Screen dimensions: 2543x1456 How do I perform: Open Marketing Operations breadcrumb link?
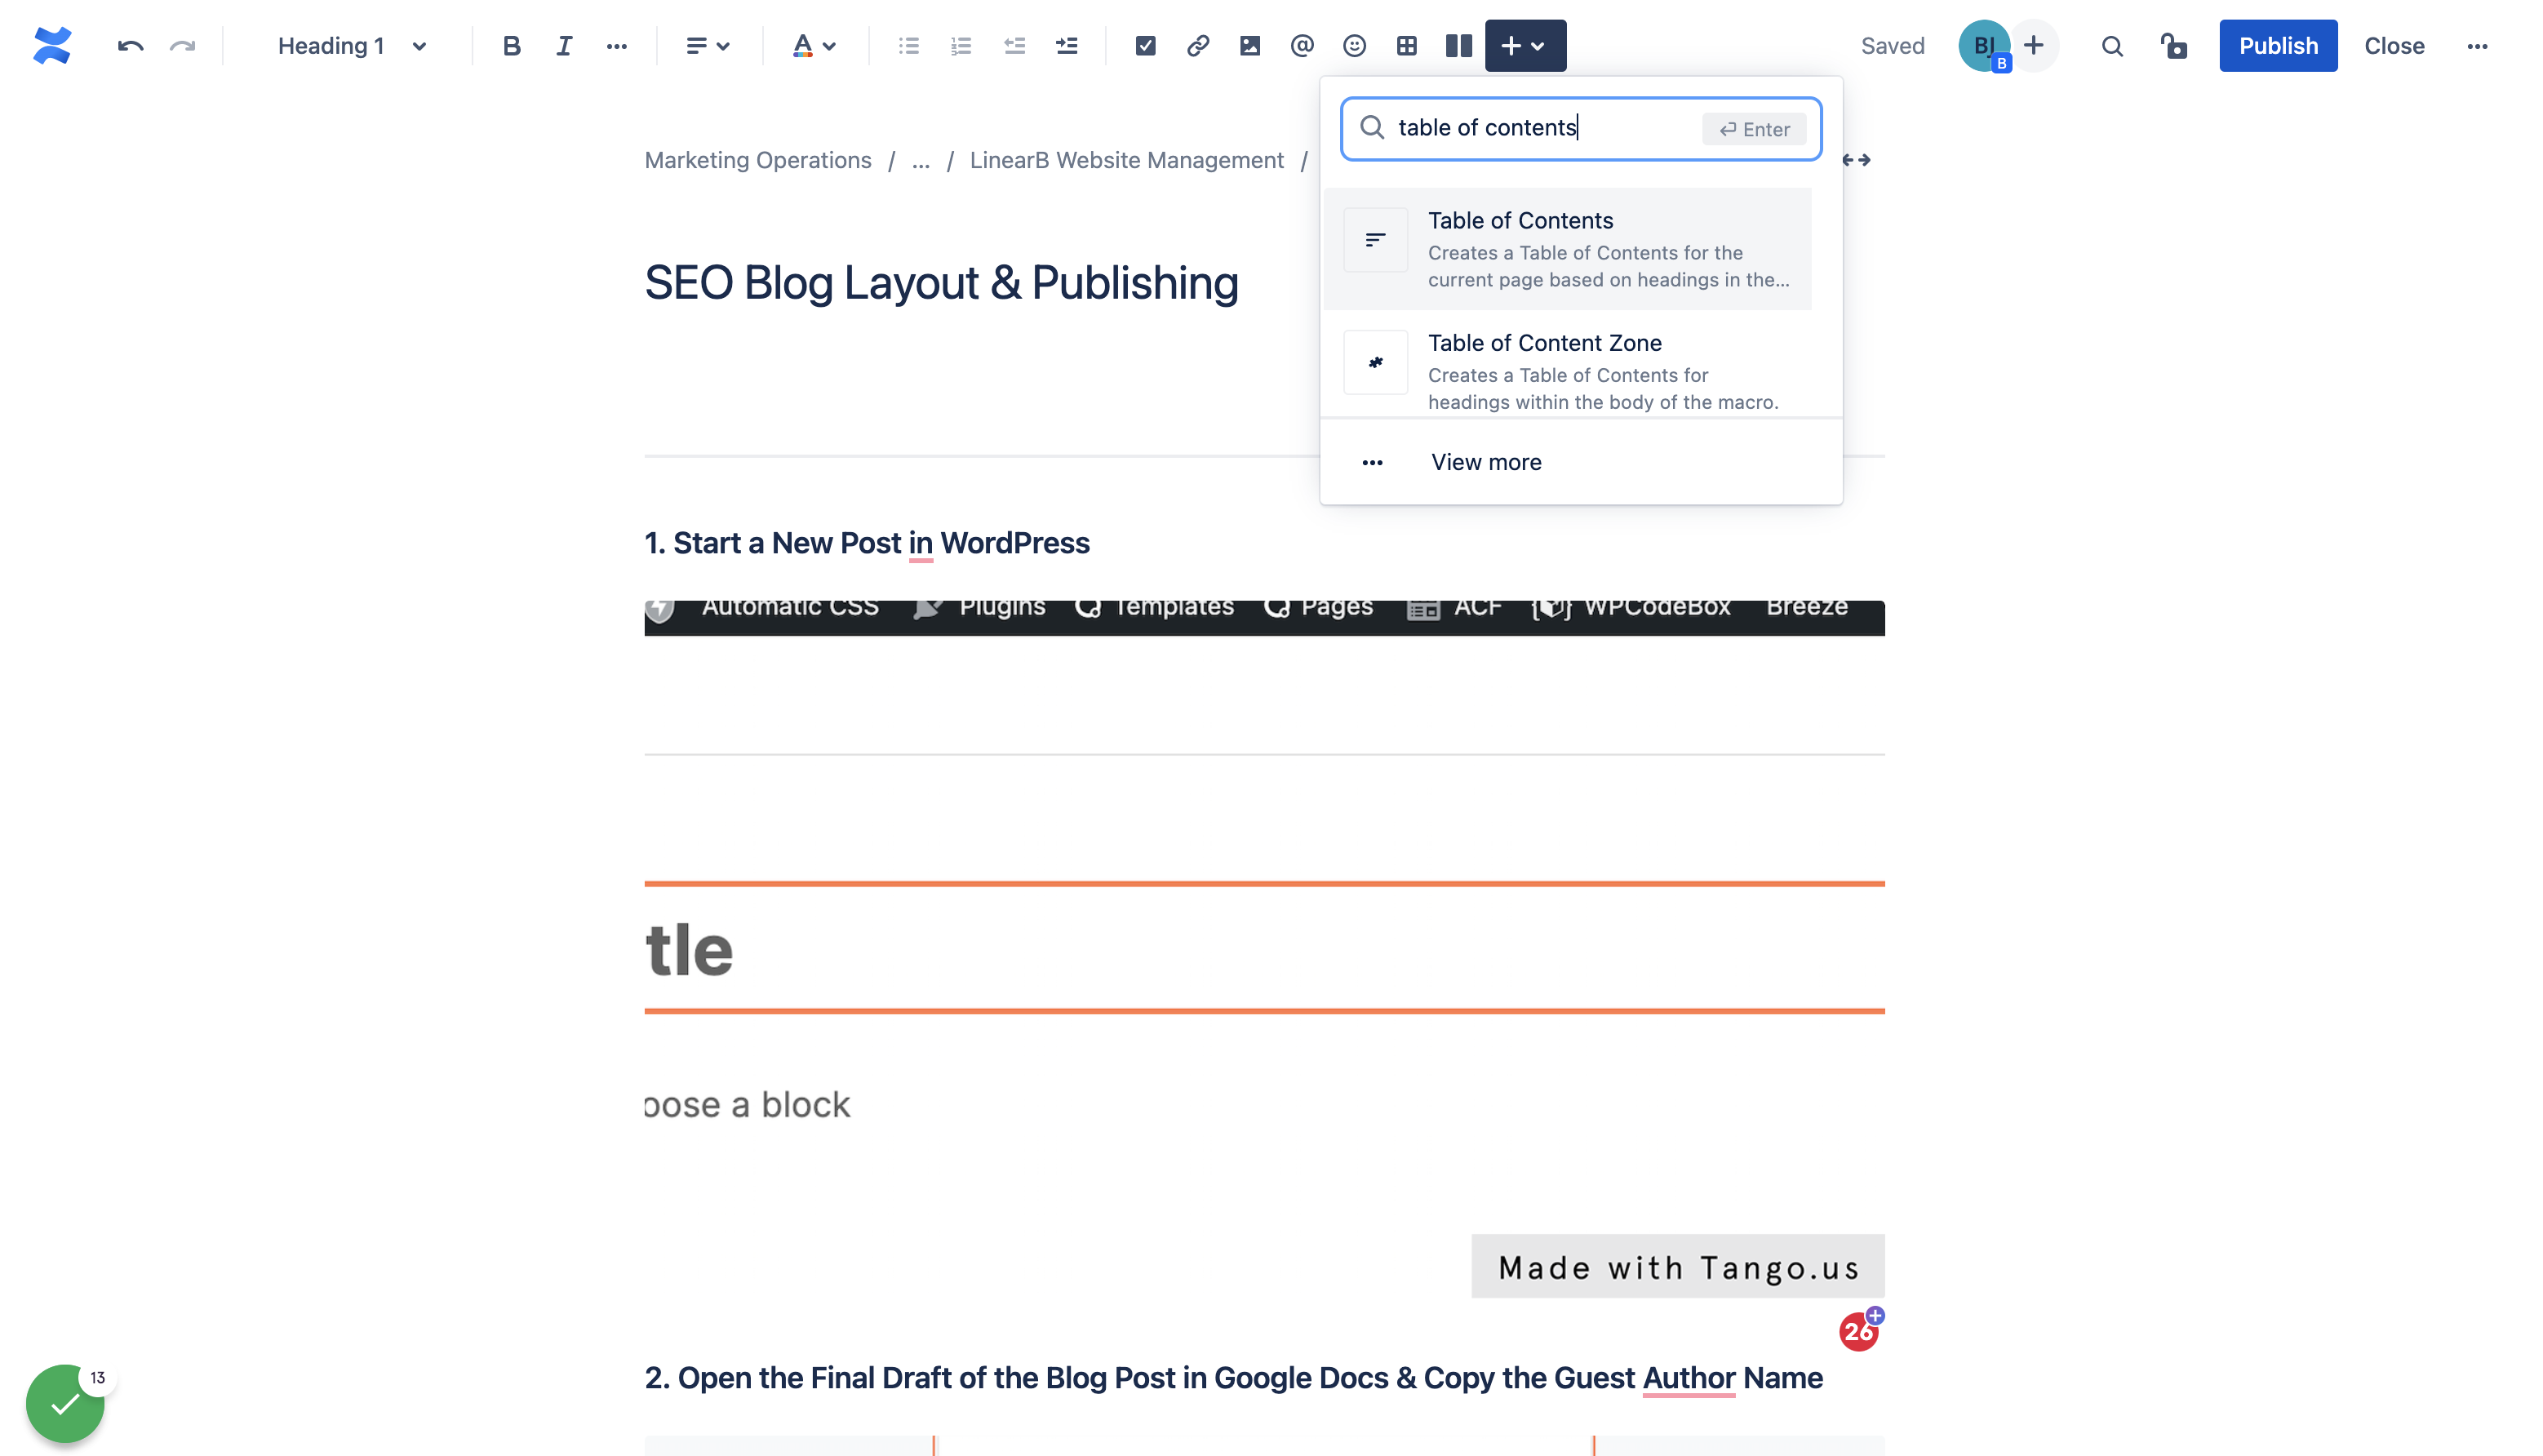coord(758,160)
